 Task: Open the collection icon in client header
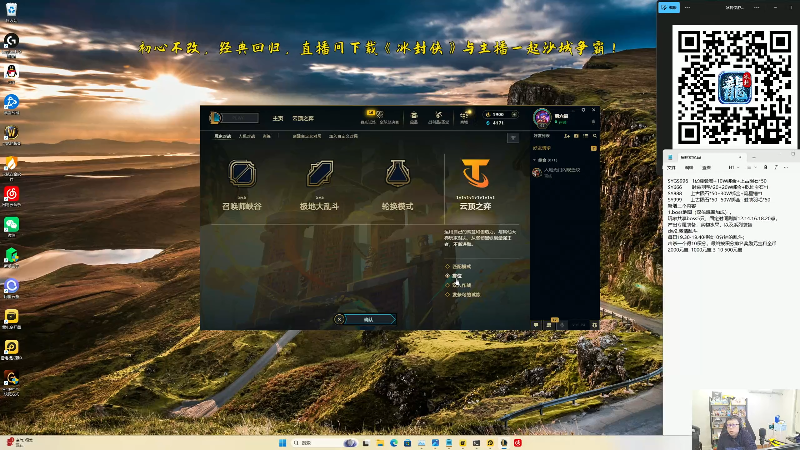414,115
